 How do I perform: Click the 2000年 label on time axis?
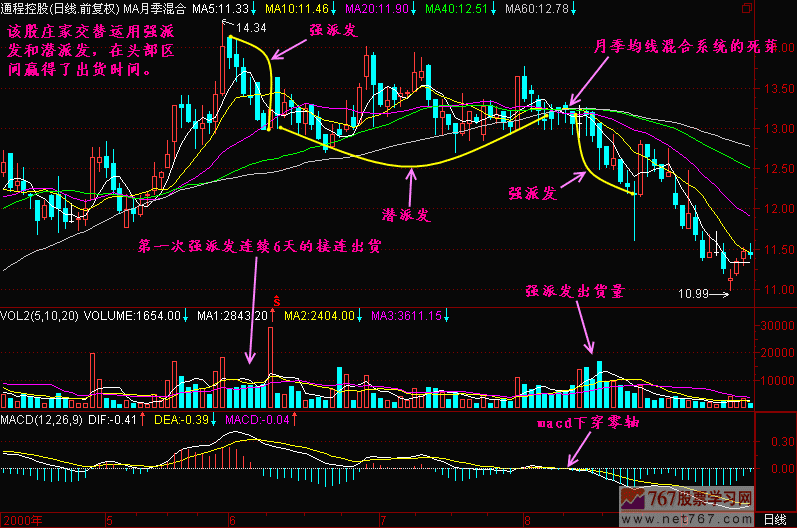pos(20,520)
